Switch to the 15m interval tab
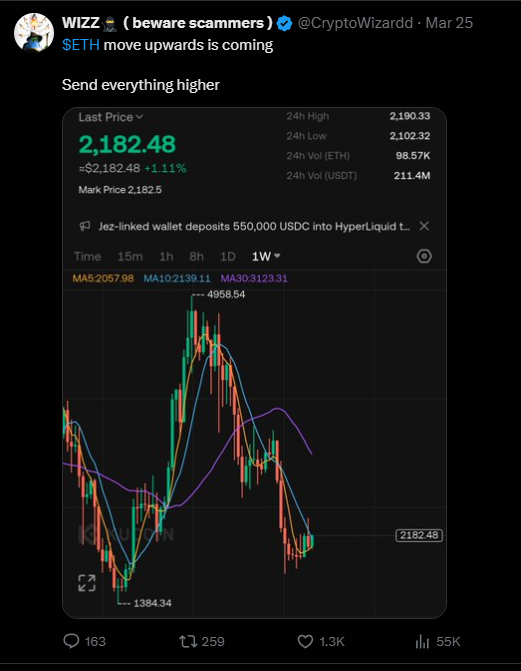521x671 pixels. click(x=130, y=256)
